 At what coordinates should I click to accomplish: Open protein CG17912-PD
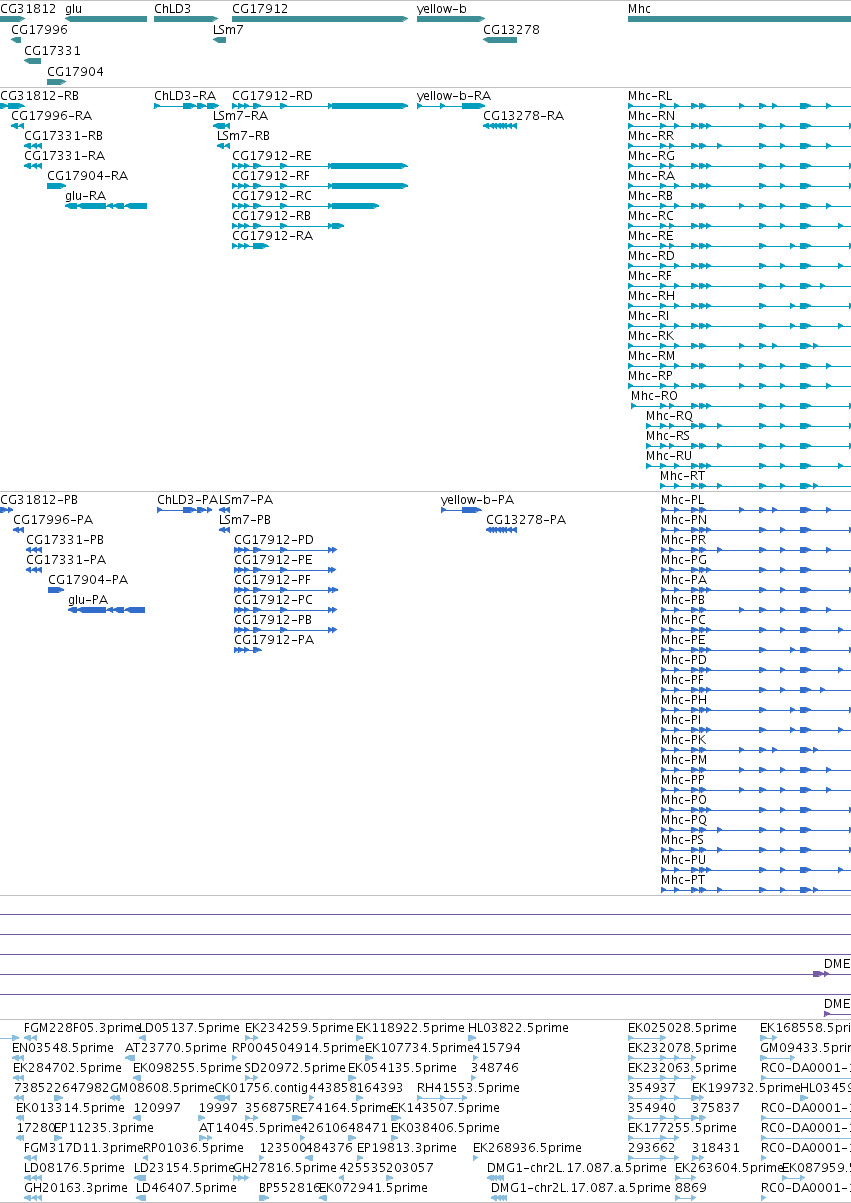pyautogui.click(x=274, y=540)
